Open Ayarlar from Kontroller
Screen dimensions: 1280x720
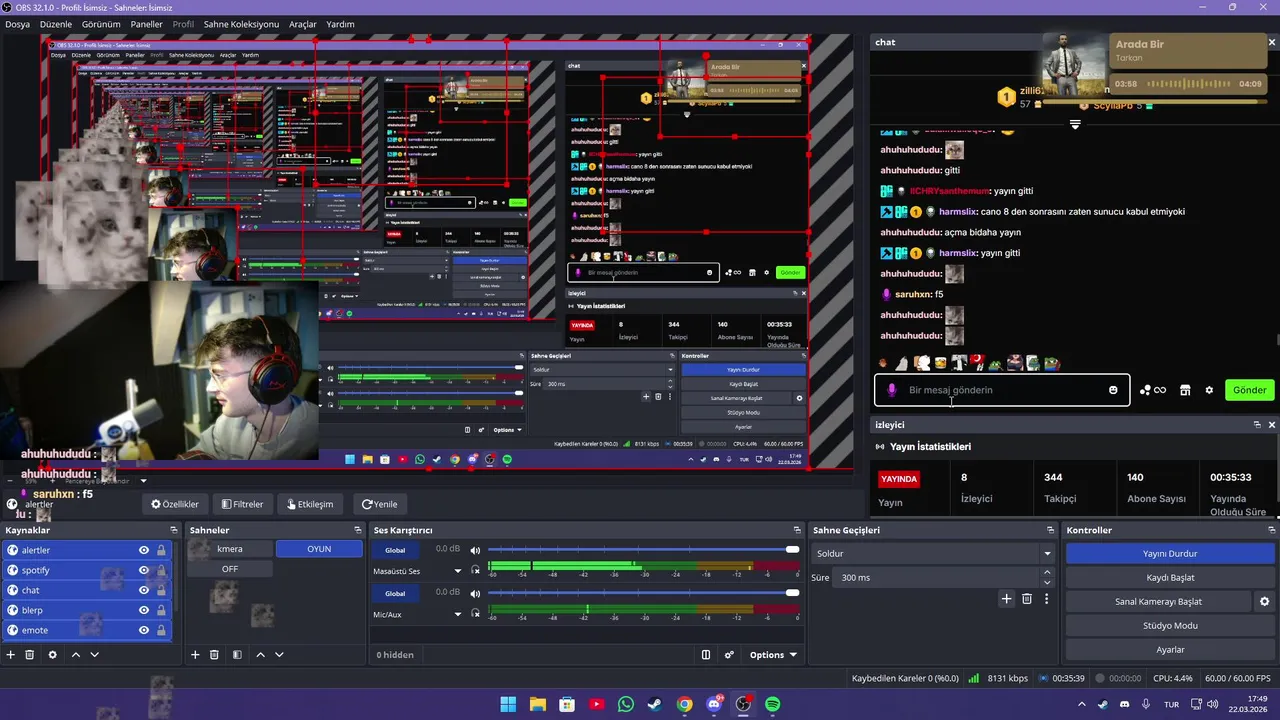[1170, 650]
